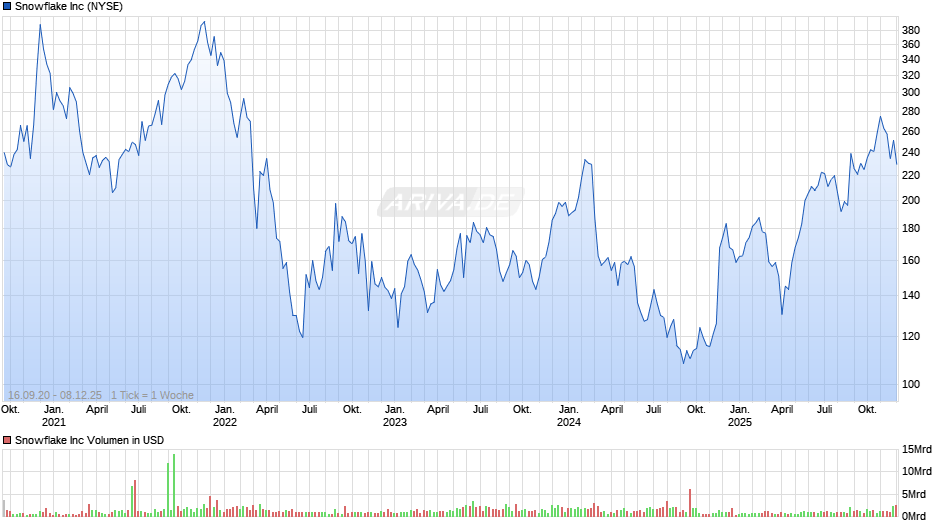The image size is (940, 526).
Task: Click the 0Mrd volume axis label
Action: (914, 516)
